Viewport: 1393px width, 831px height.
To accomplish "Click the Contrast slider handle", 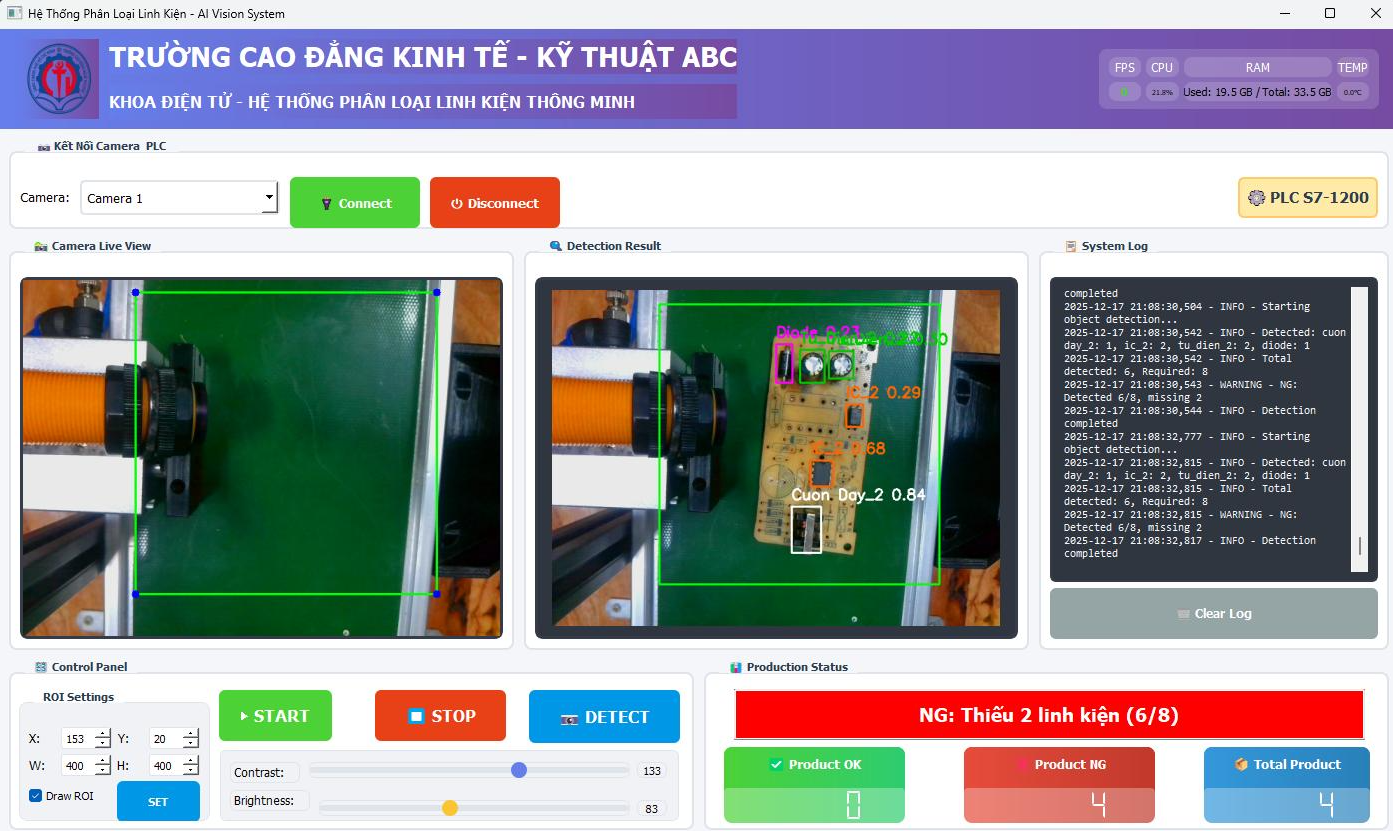I will (x=518, y=770).
